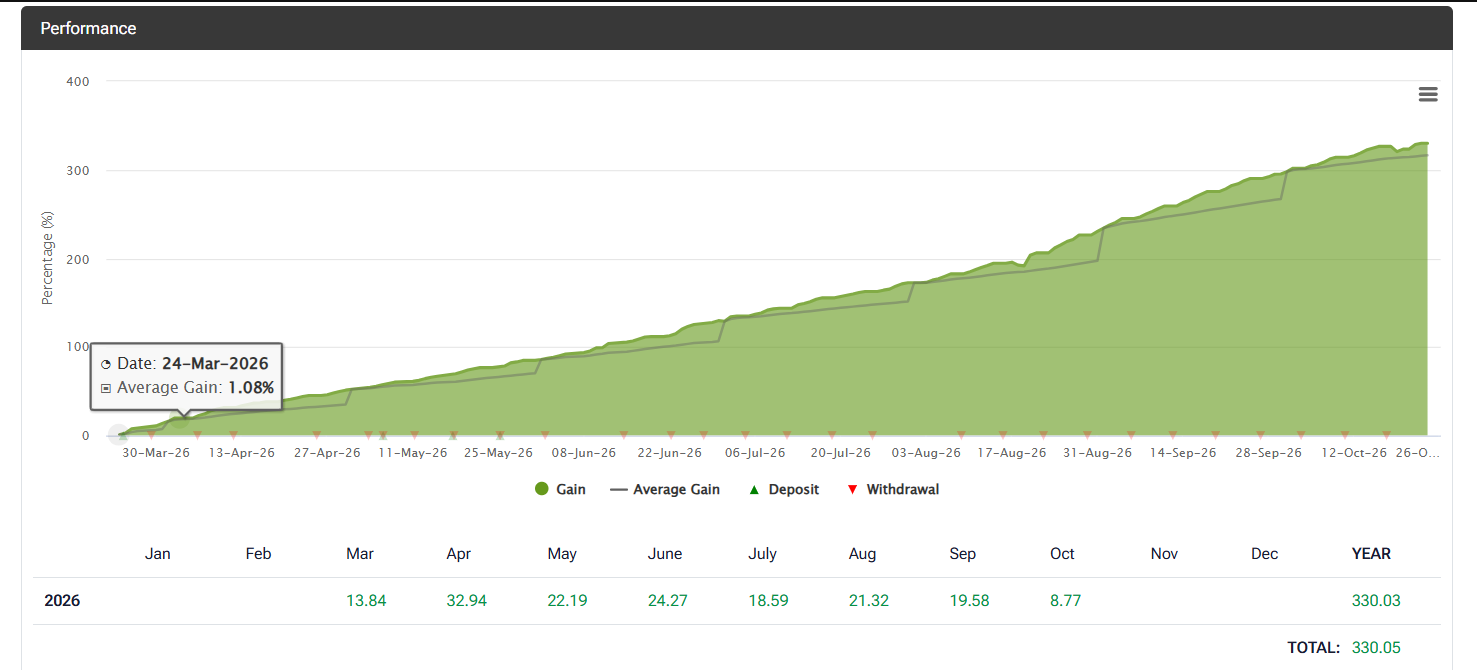Click the Apr value 32.94
The height and width of the screenshot is (670, 1477).
pyautogui.click(x=466, y=601)
